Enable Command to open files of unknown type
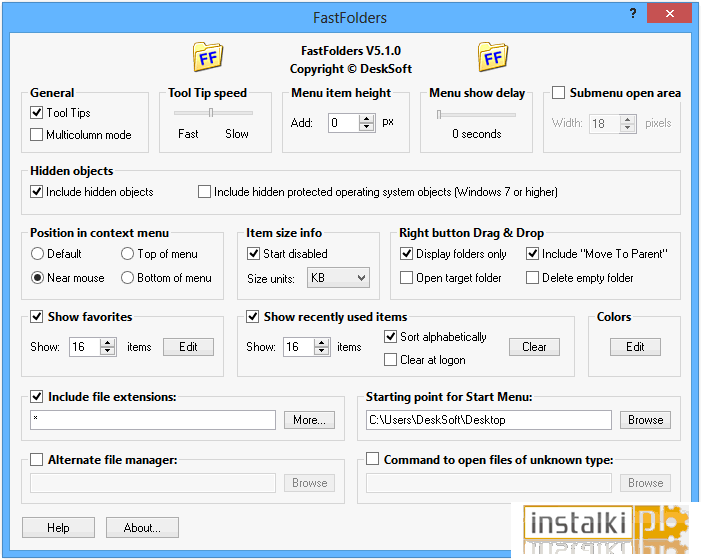Image resolution: width=701 pixels, height=560 pixels. (372, 459)
